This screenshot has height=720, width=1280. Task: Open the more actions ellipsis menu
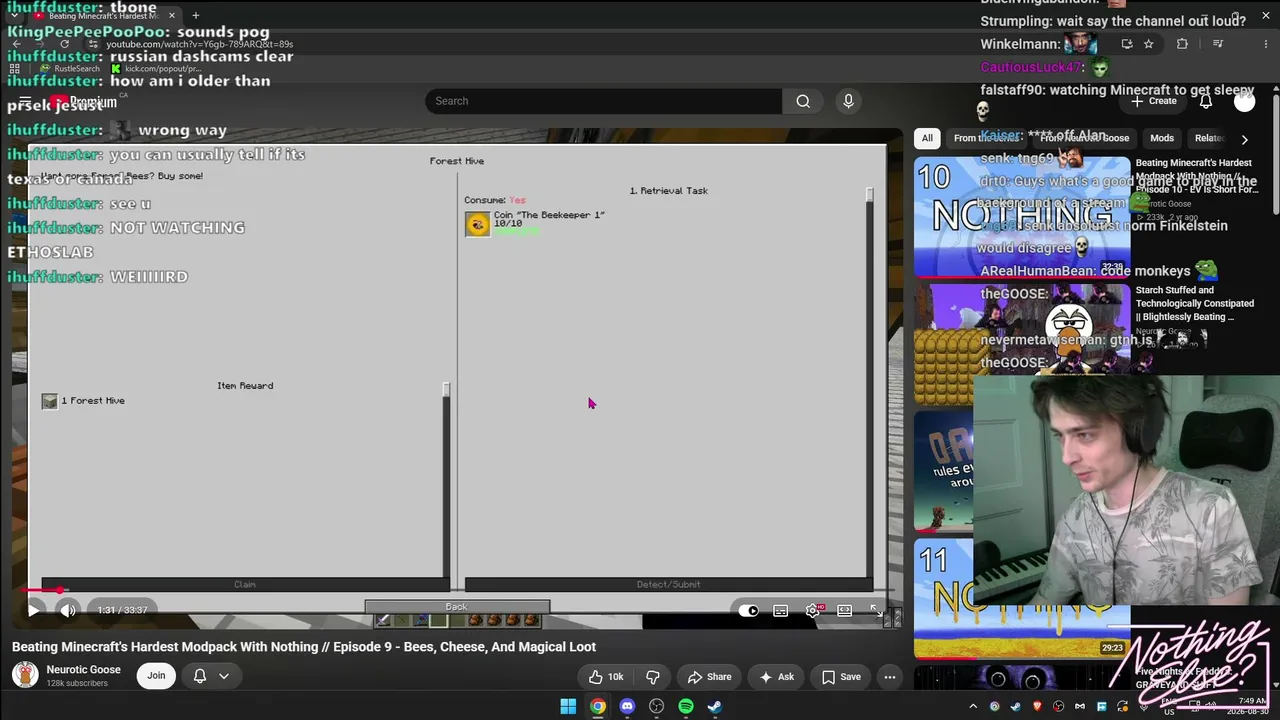(x=889, y=677)
